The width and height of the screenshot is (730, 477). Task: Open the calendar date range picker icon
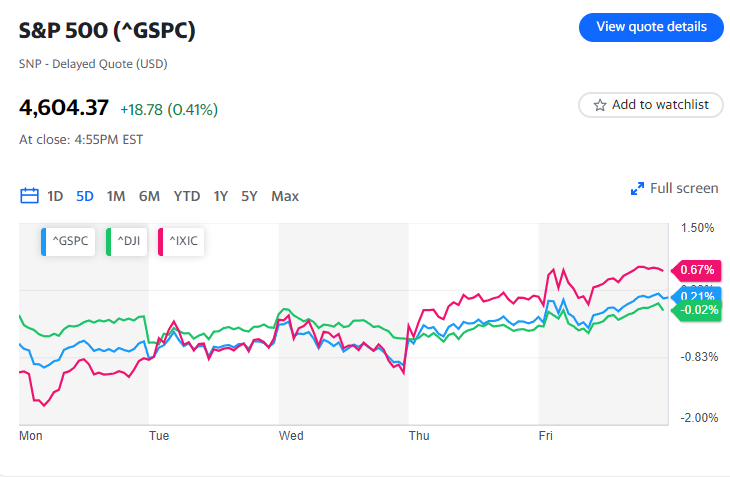(x=29, y=196)
